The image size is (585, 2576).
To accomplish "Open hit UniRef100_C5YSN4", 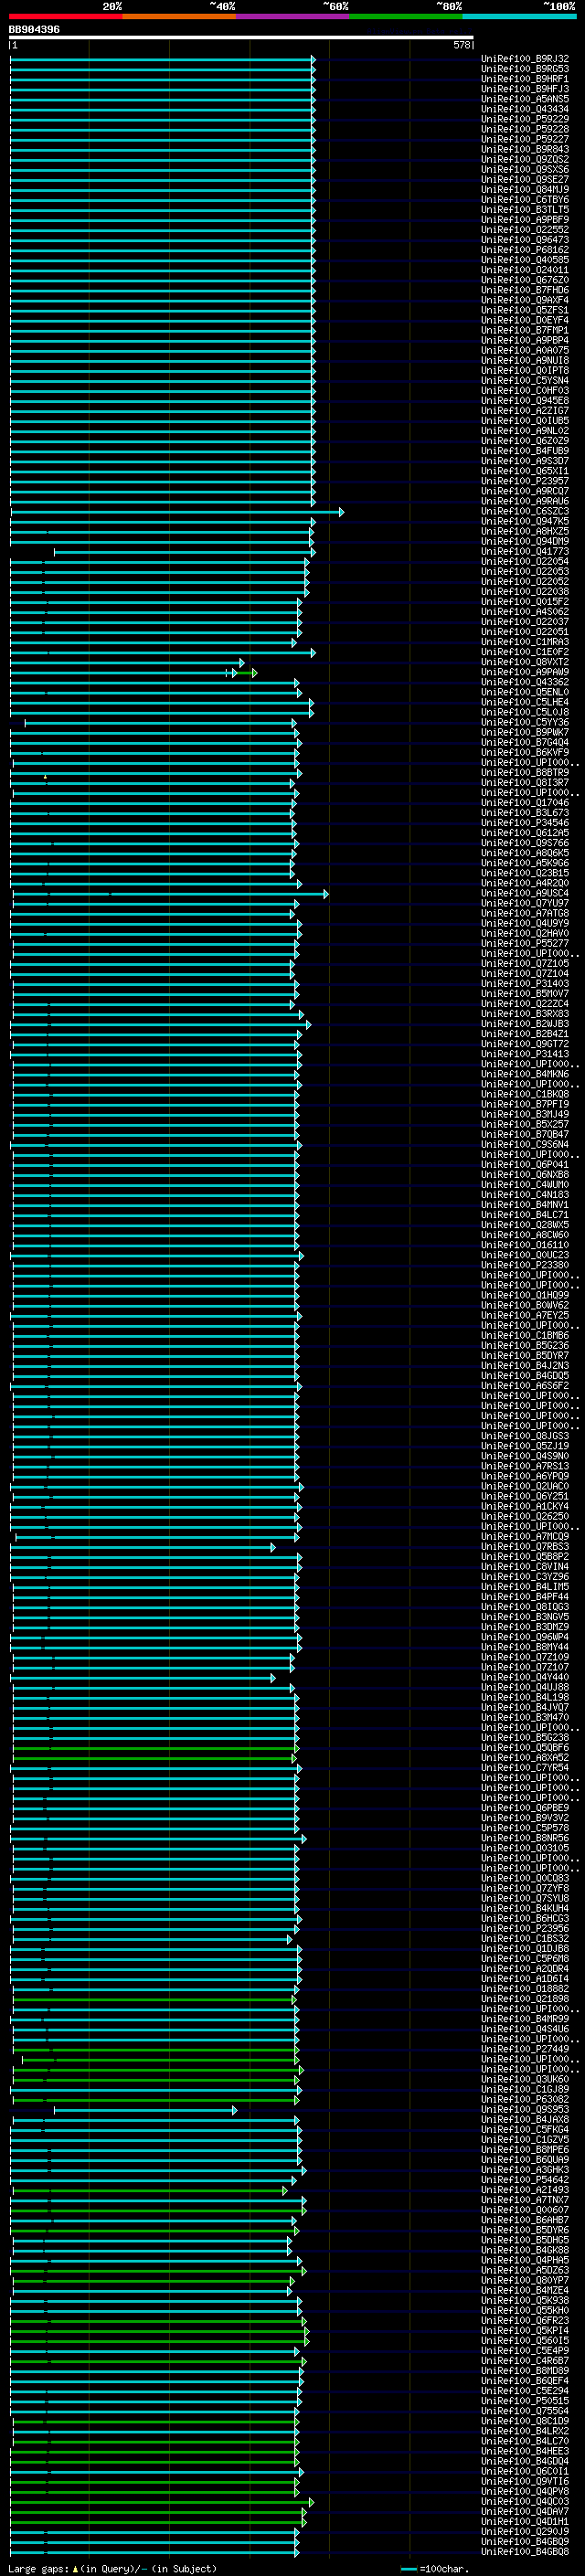I will (525, 380).
